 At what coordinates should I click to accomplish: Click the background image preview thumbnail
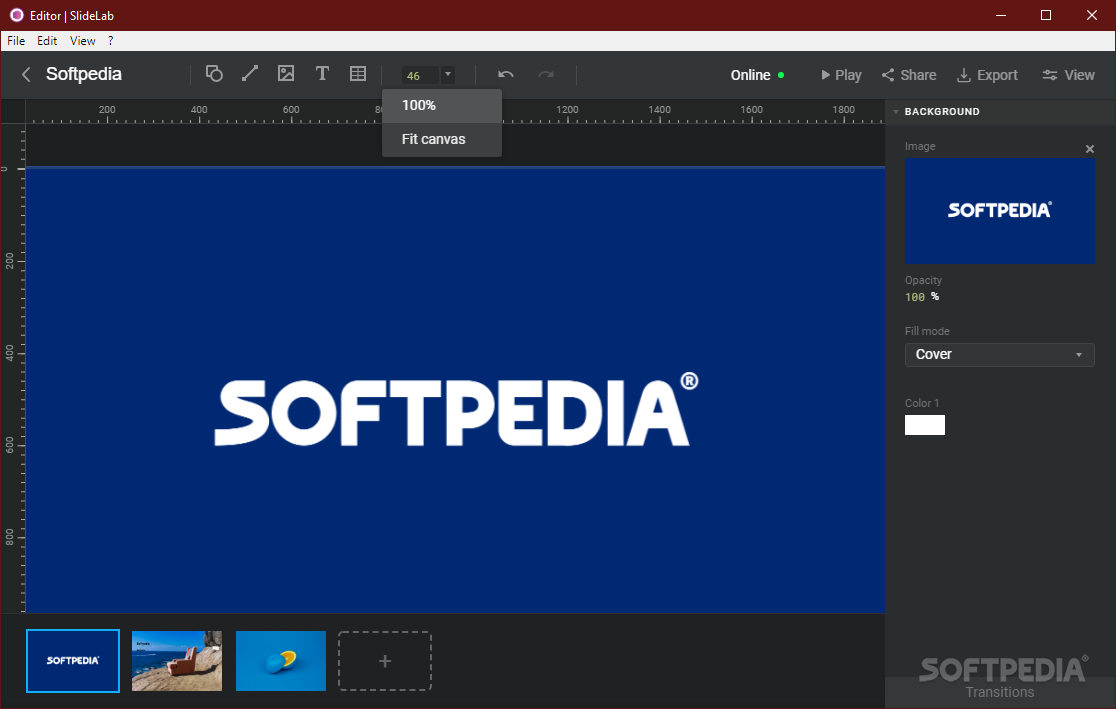click(999, 211)
